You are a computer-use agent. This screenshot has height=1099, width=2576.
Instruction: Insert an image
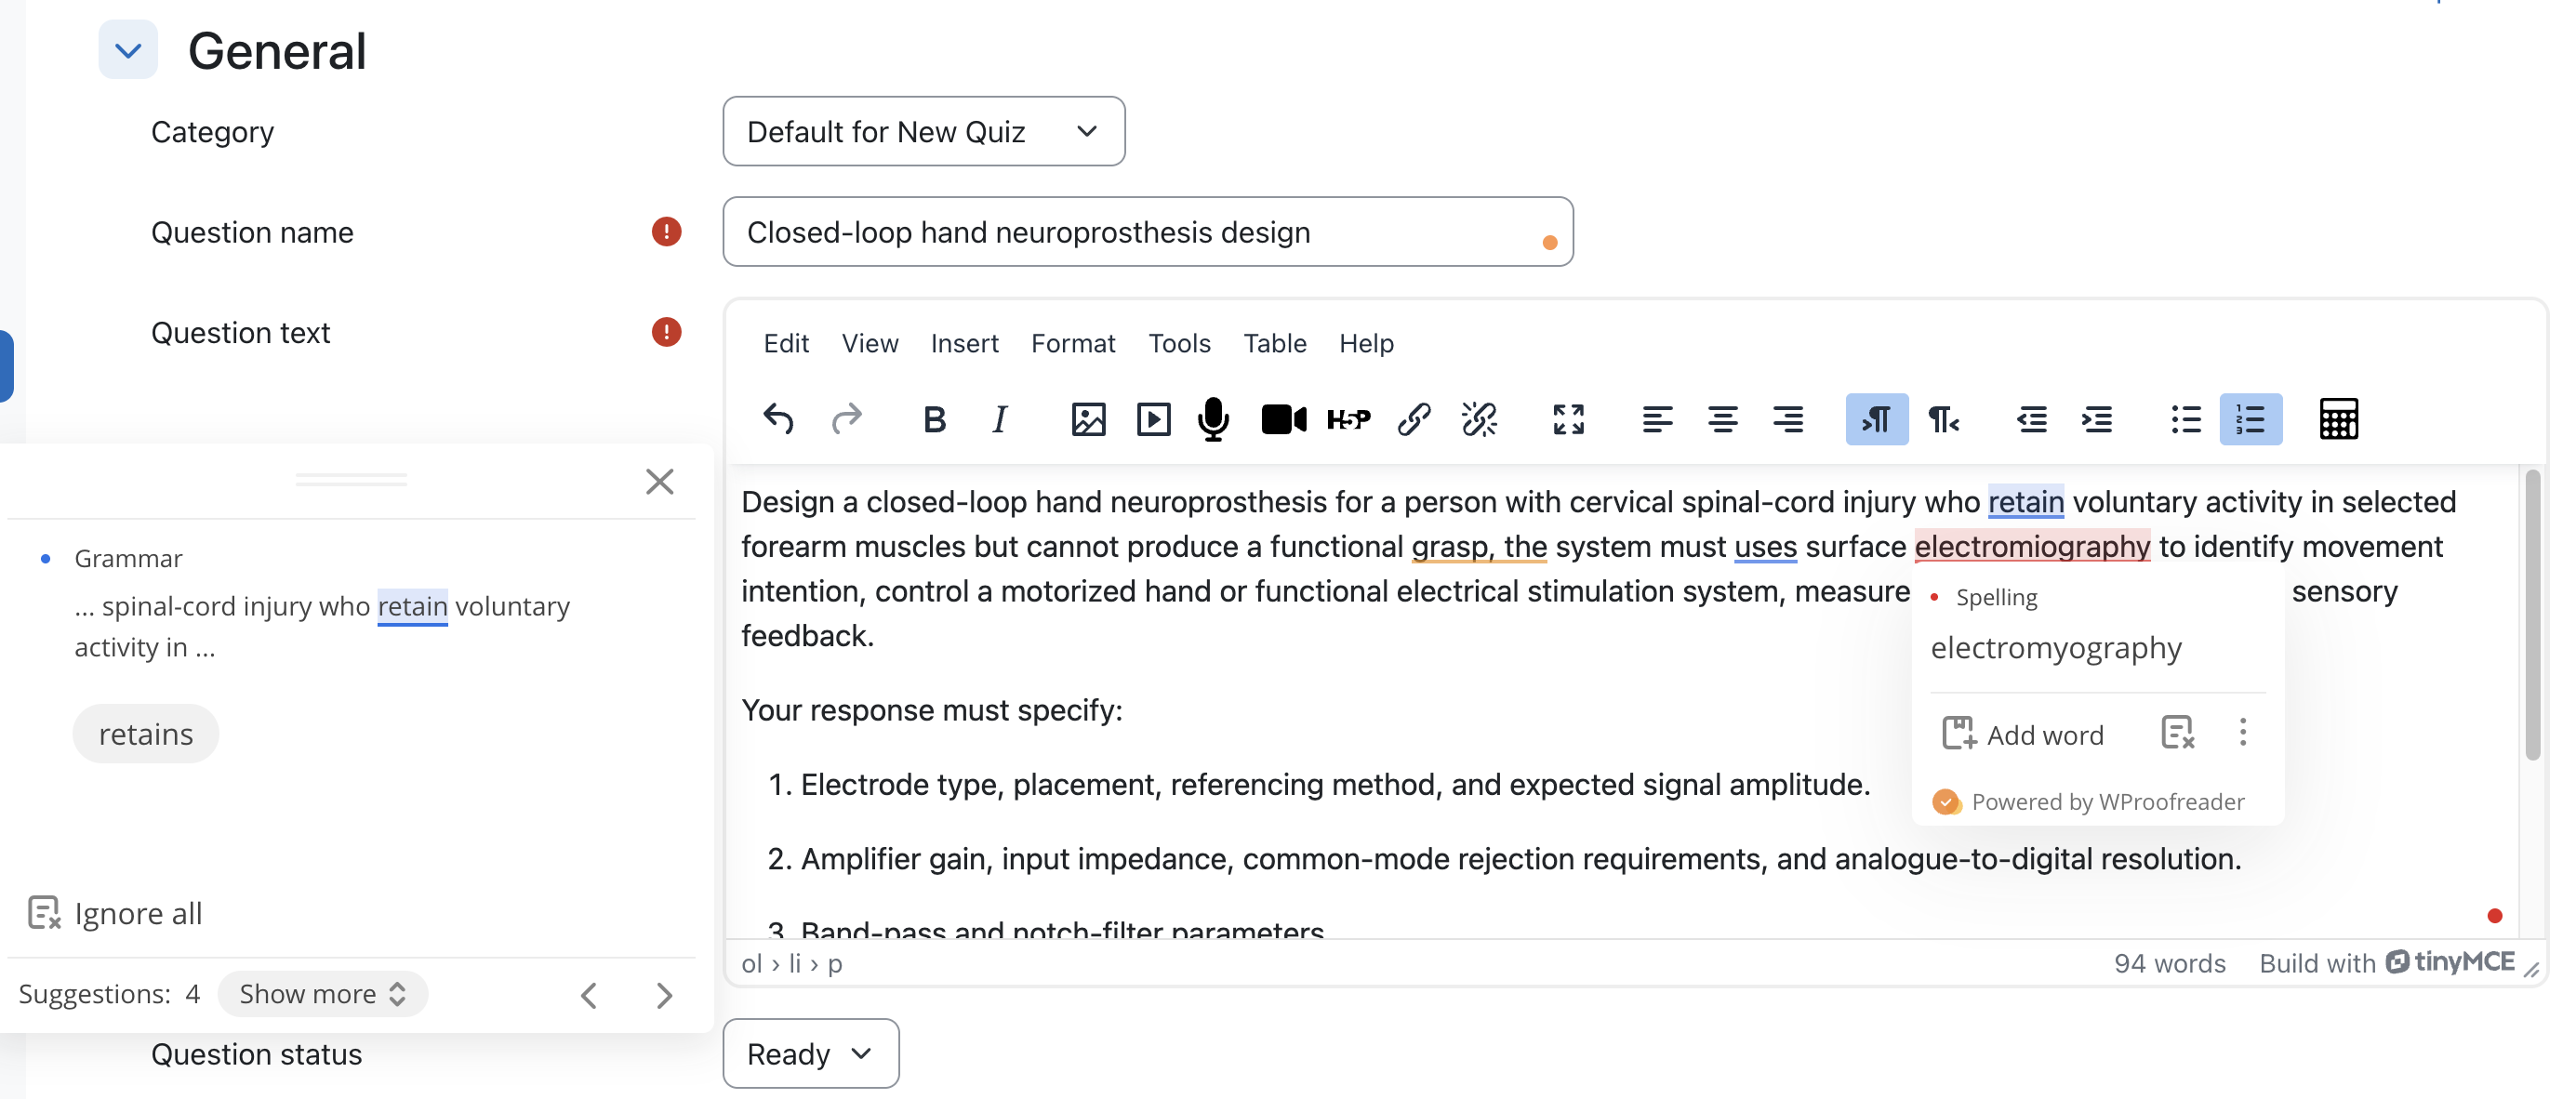point(1088,419)
